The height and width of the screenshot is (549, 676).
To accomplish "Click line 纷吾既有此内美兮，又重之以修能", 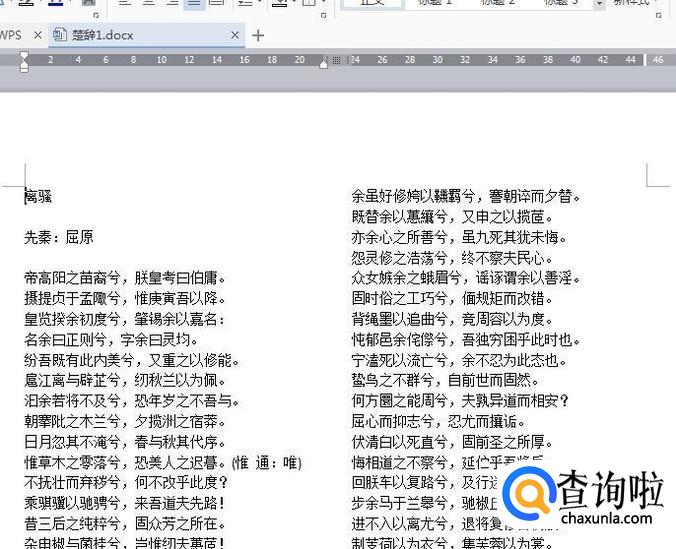I will 132,360.
